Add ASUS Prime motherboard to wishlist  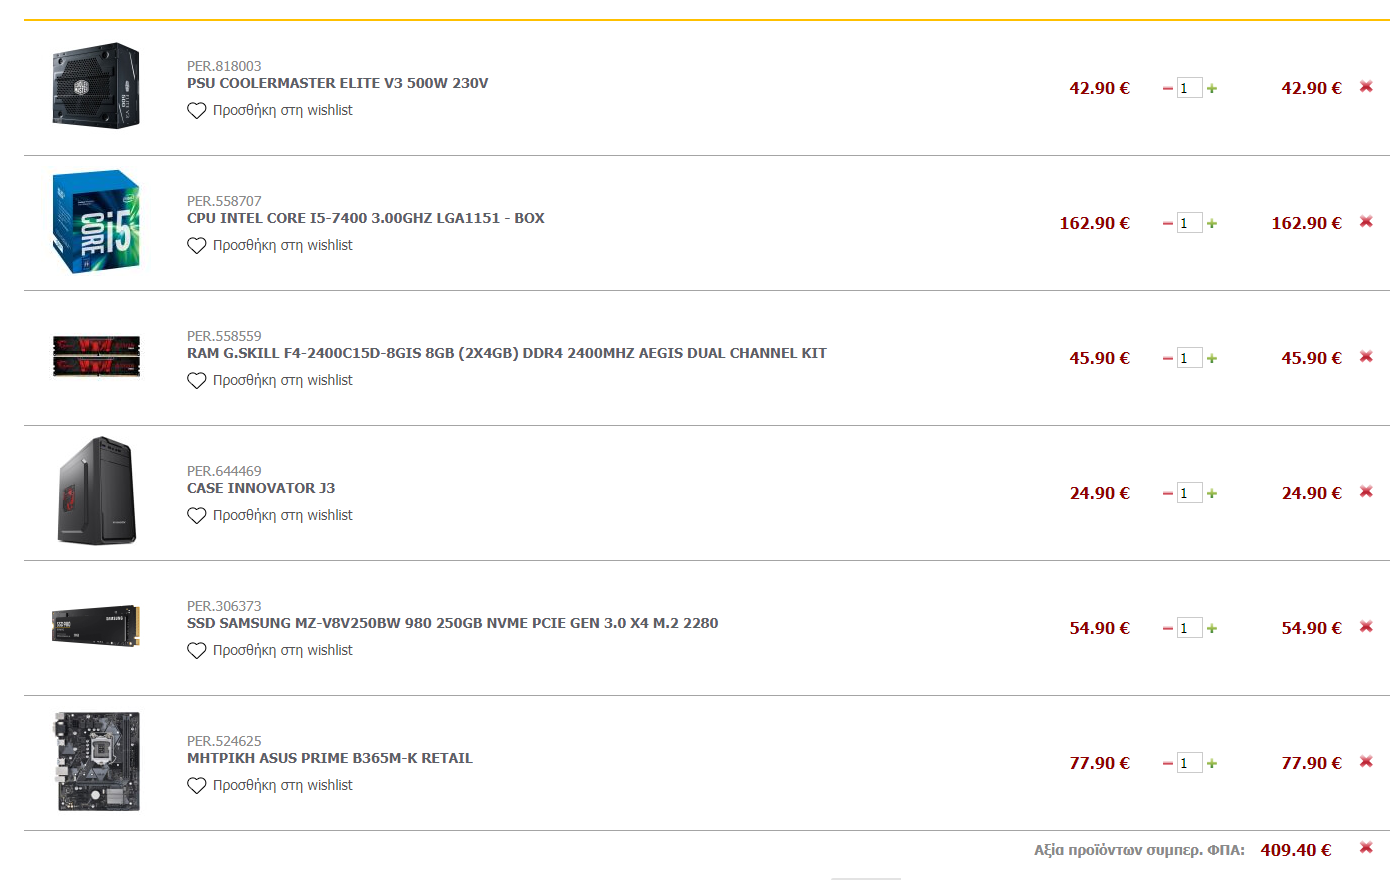pyautogui.click(x=270, y=785)
